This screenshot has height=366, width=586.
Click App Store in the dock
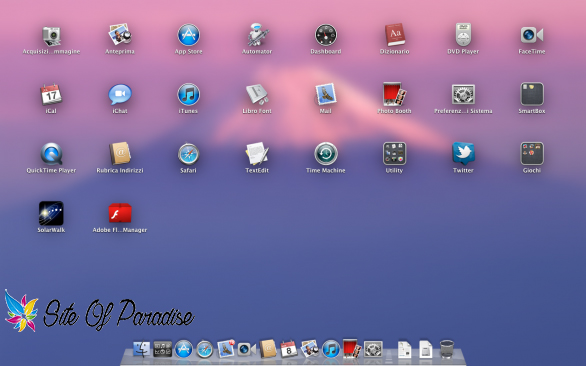pos(183,349)
